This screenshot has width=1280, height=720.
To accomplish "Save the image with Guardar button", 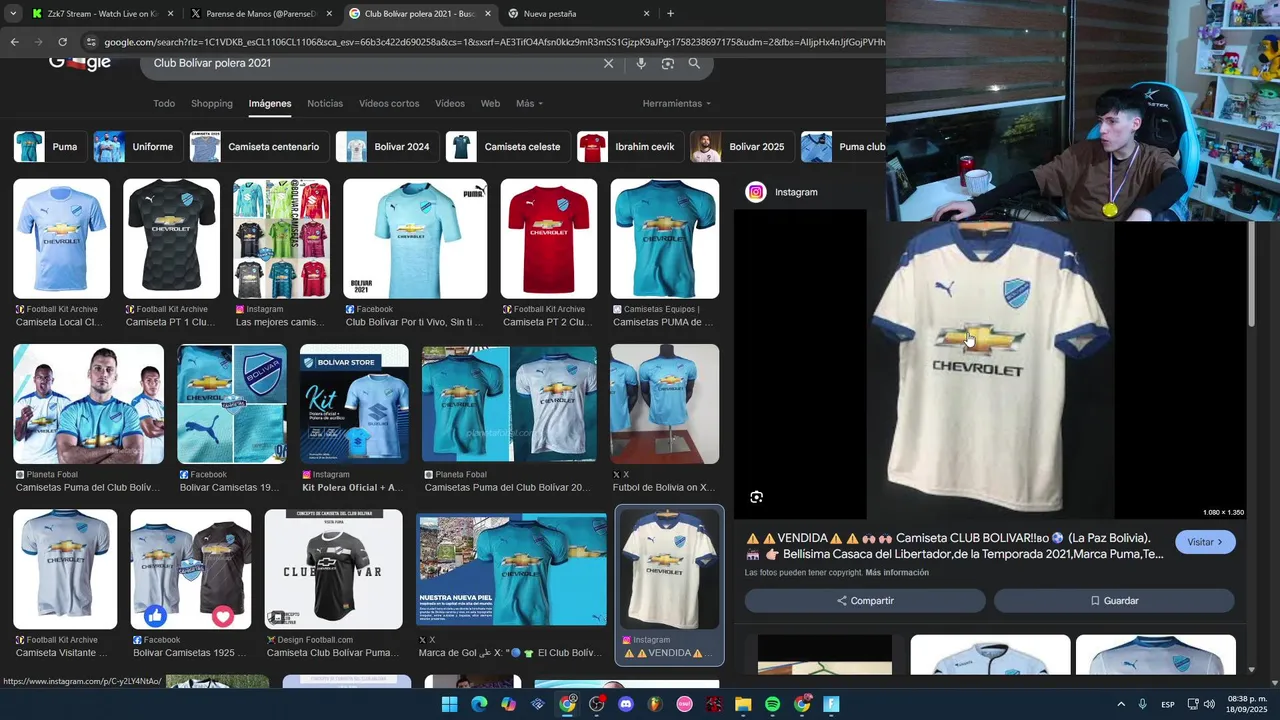I will pos(1114,601).
